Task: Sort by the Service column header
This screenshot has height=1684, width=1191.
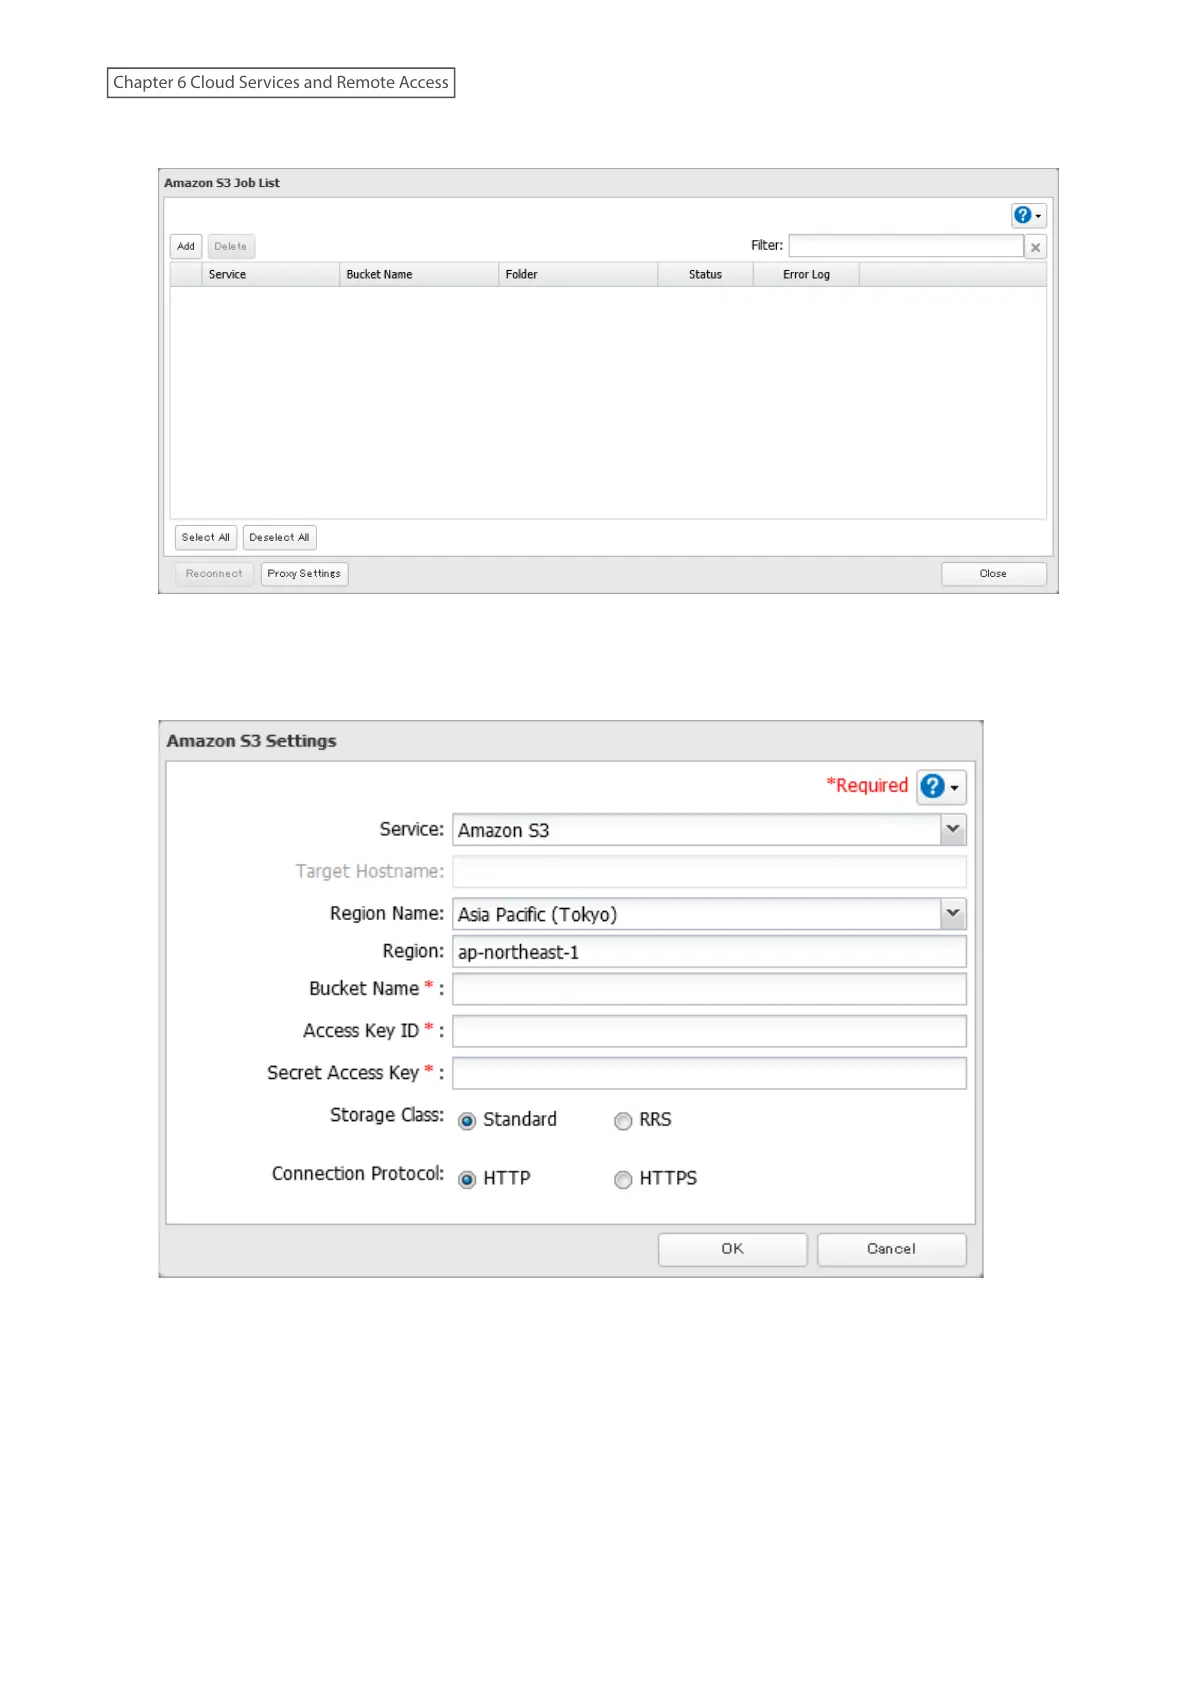Action: (271, 274)
